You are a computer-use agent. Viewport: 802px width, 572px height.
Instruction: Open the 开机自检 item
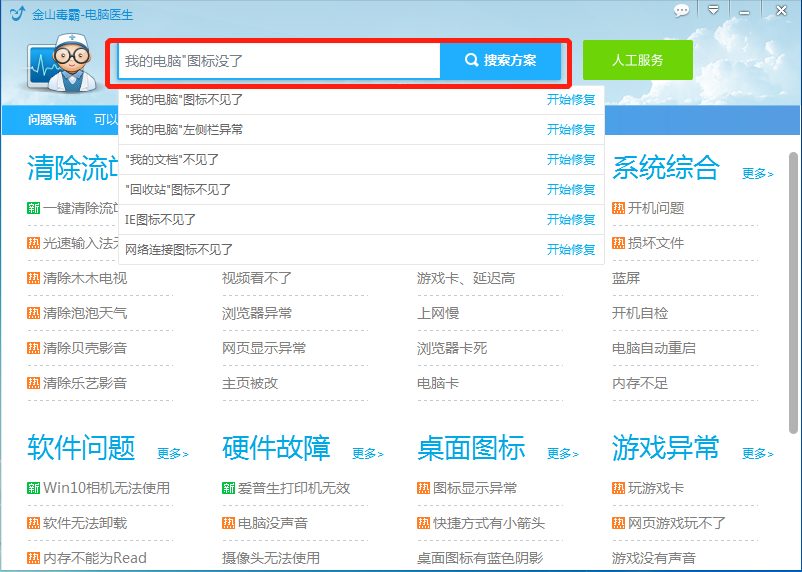[x=640, y=313]
